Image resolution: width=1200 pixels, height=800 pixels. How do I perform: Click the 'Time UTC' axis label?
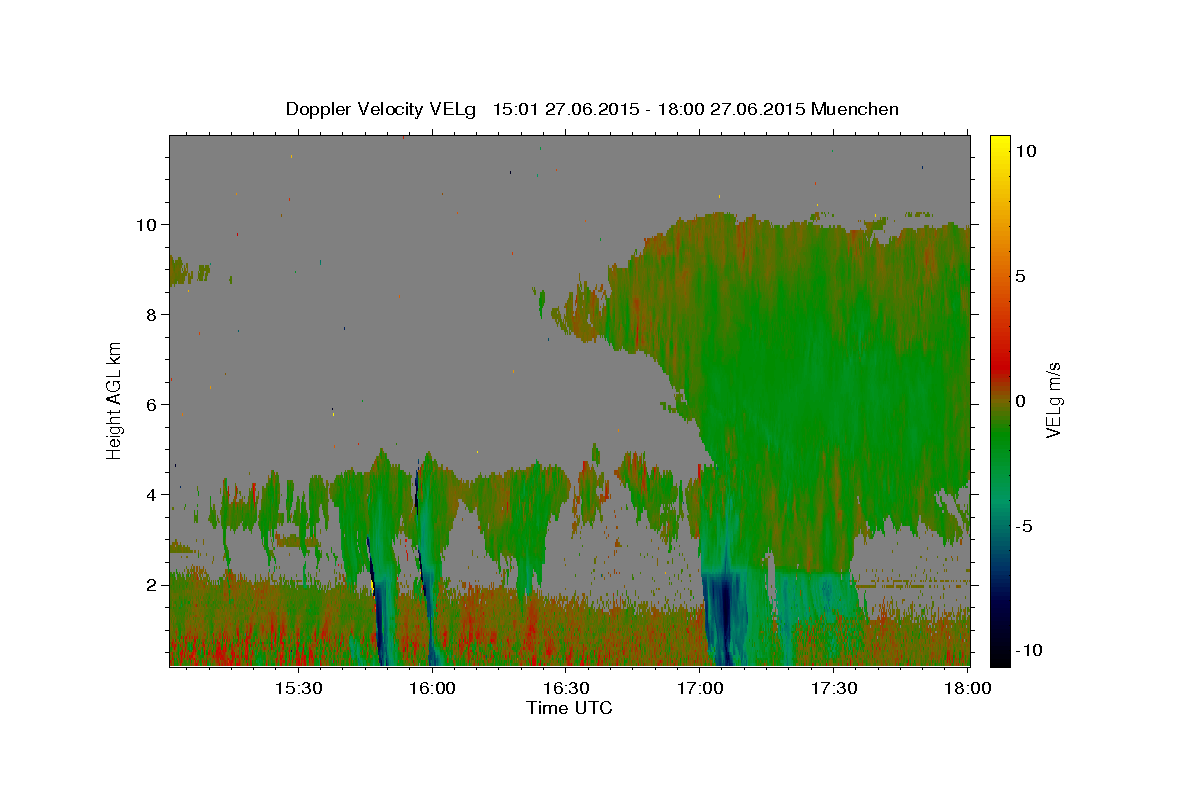pyautogui.click(x=569, y=709)
